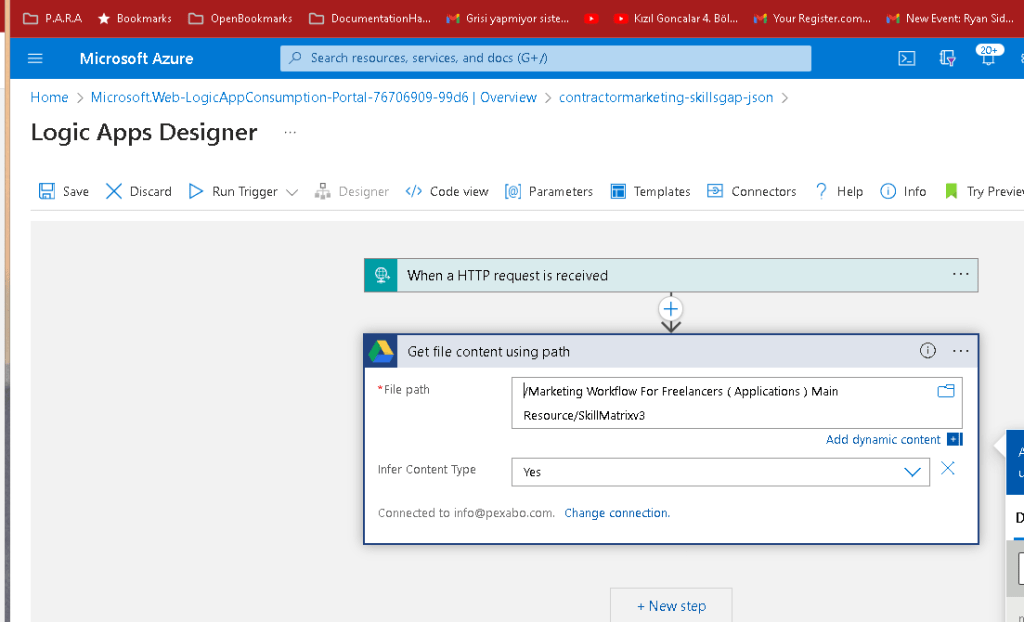The width and height of the screenshot is (1024, 622).
Task: Expand the Run Trigger dropdown arrow
Action: [292, 192]
